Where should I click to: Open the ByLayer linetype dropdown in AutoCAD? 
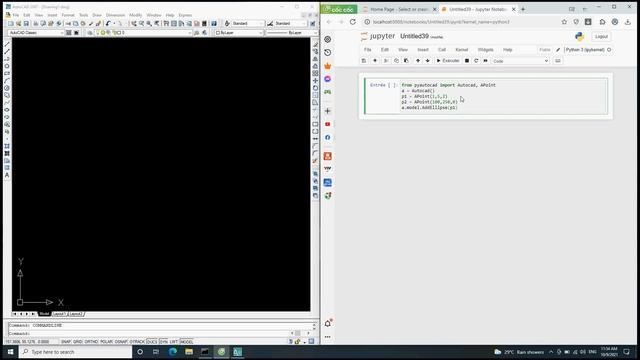coord(291,33)
